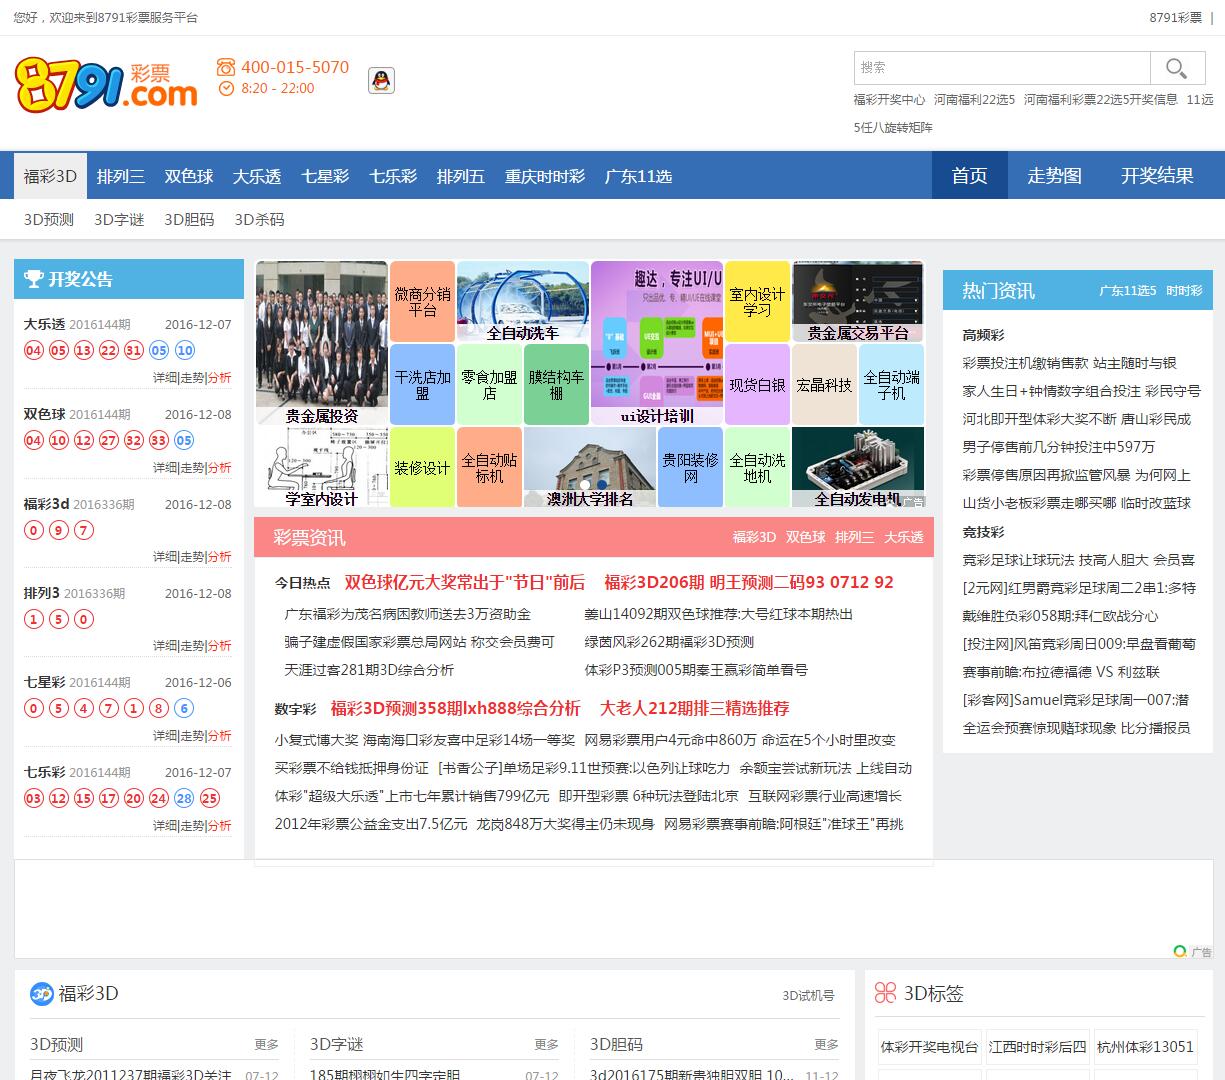
Task: Open the QQ penguin chat icon
Action: tap(381, 81)
